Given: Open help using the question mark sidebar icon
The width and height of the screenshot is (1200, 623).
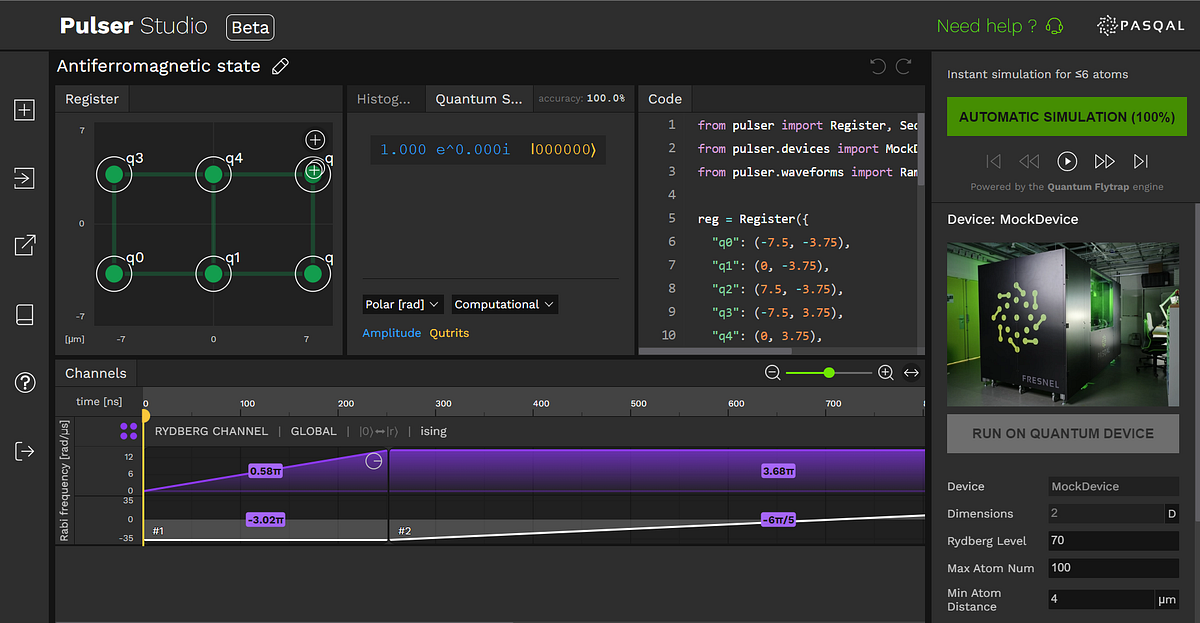Looking at the screenshot, I should pos(24,382).
